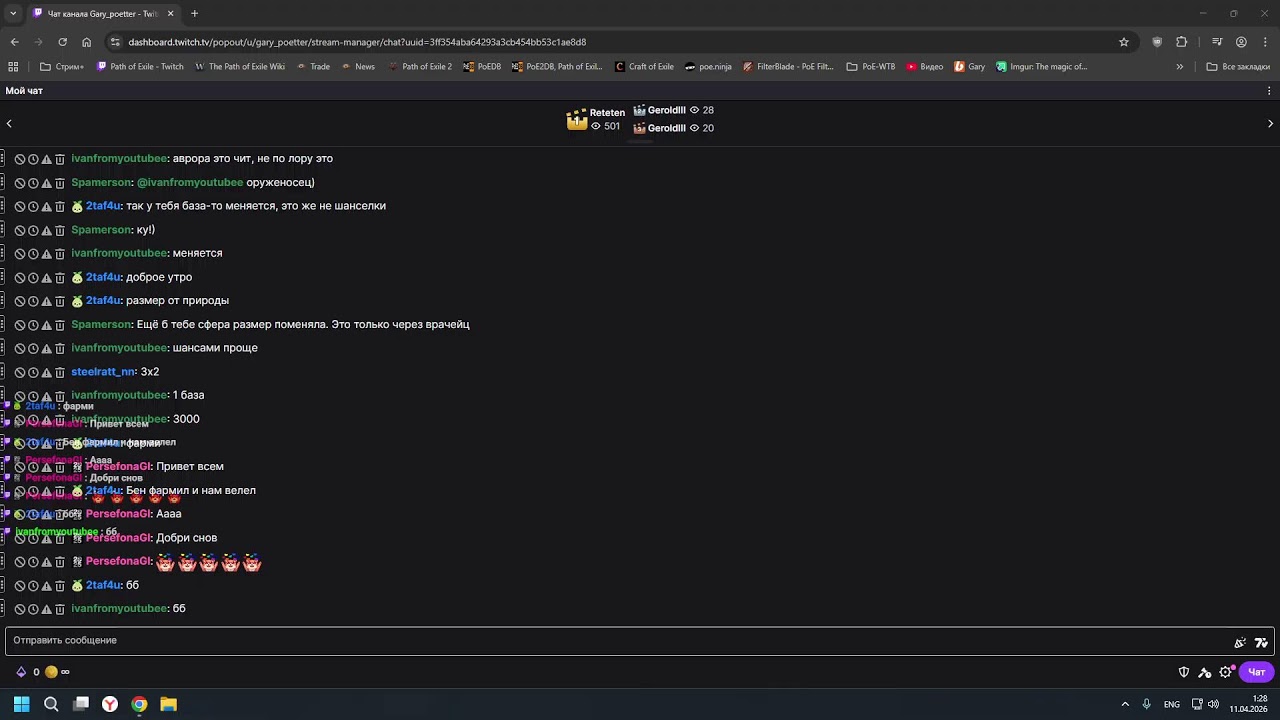The image size is (1280, 720).
Task: Open the 'Craft of Exile' bookmark
Action: [x=644, y=67]
